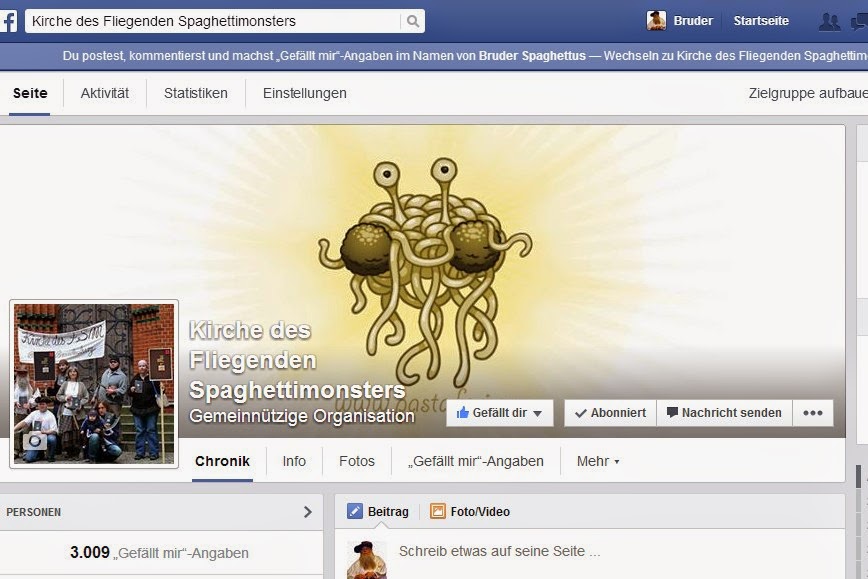Switch to the Statistiken tab
This screenshot has height=579, width=868.
coord(195,93)
